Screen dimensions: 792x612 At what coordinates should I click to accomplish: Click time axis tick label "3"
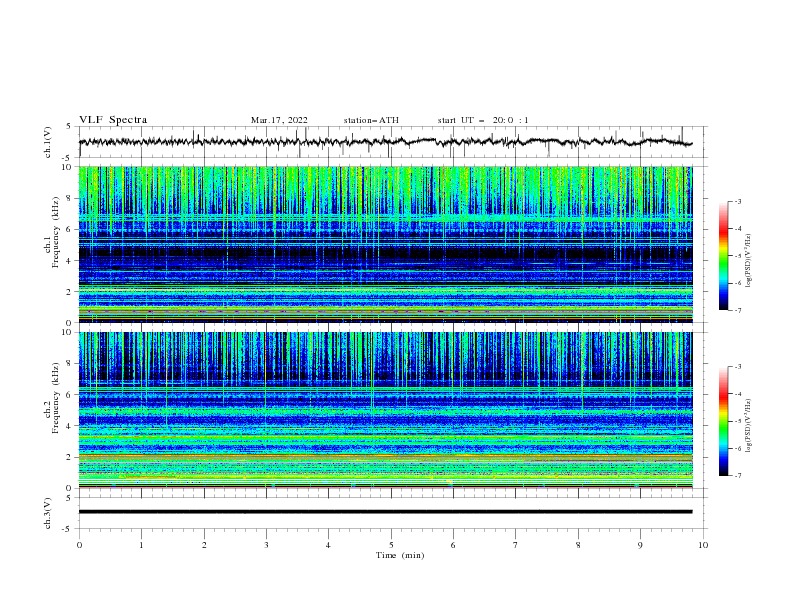266,545
